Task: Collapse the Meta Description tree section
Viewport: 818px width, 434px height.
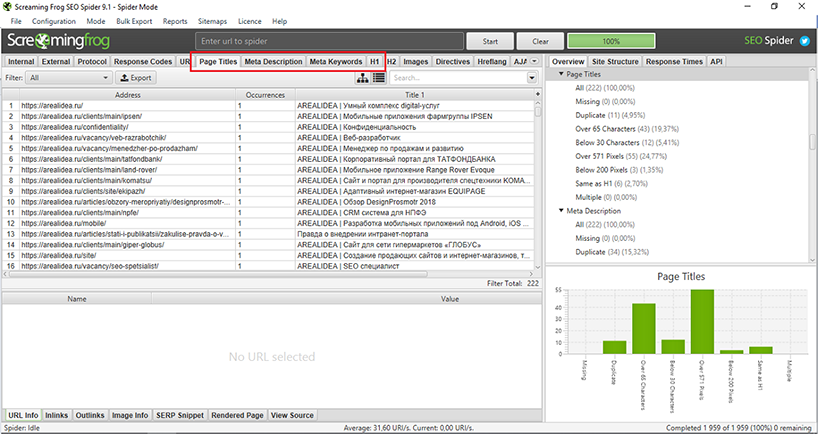Action: [x=561, y=211]
